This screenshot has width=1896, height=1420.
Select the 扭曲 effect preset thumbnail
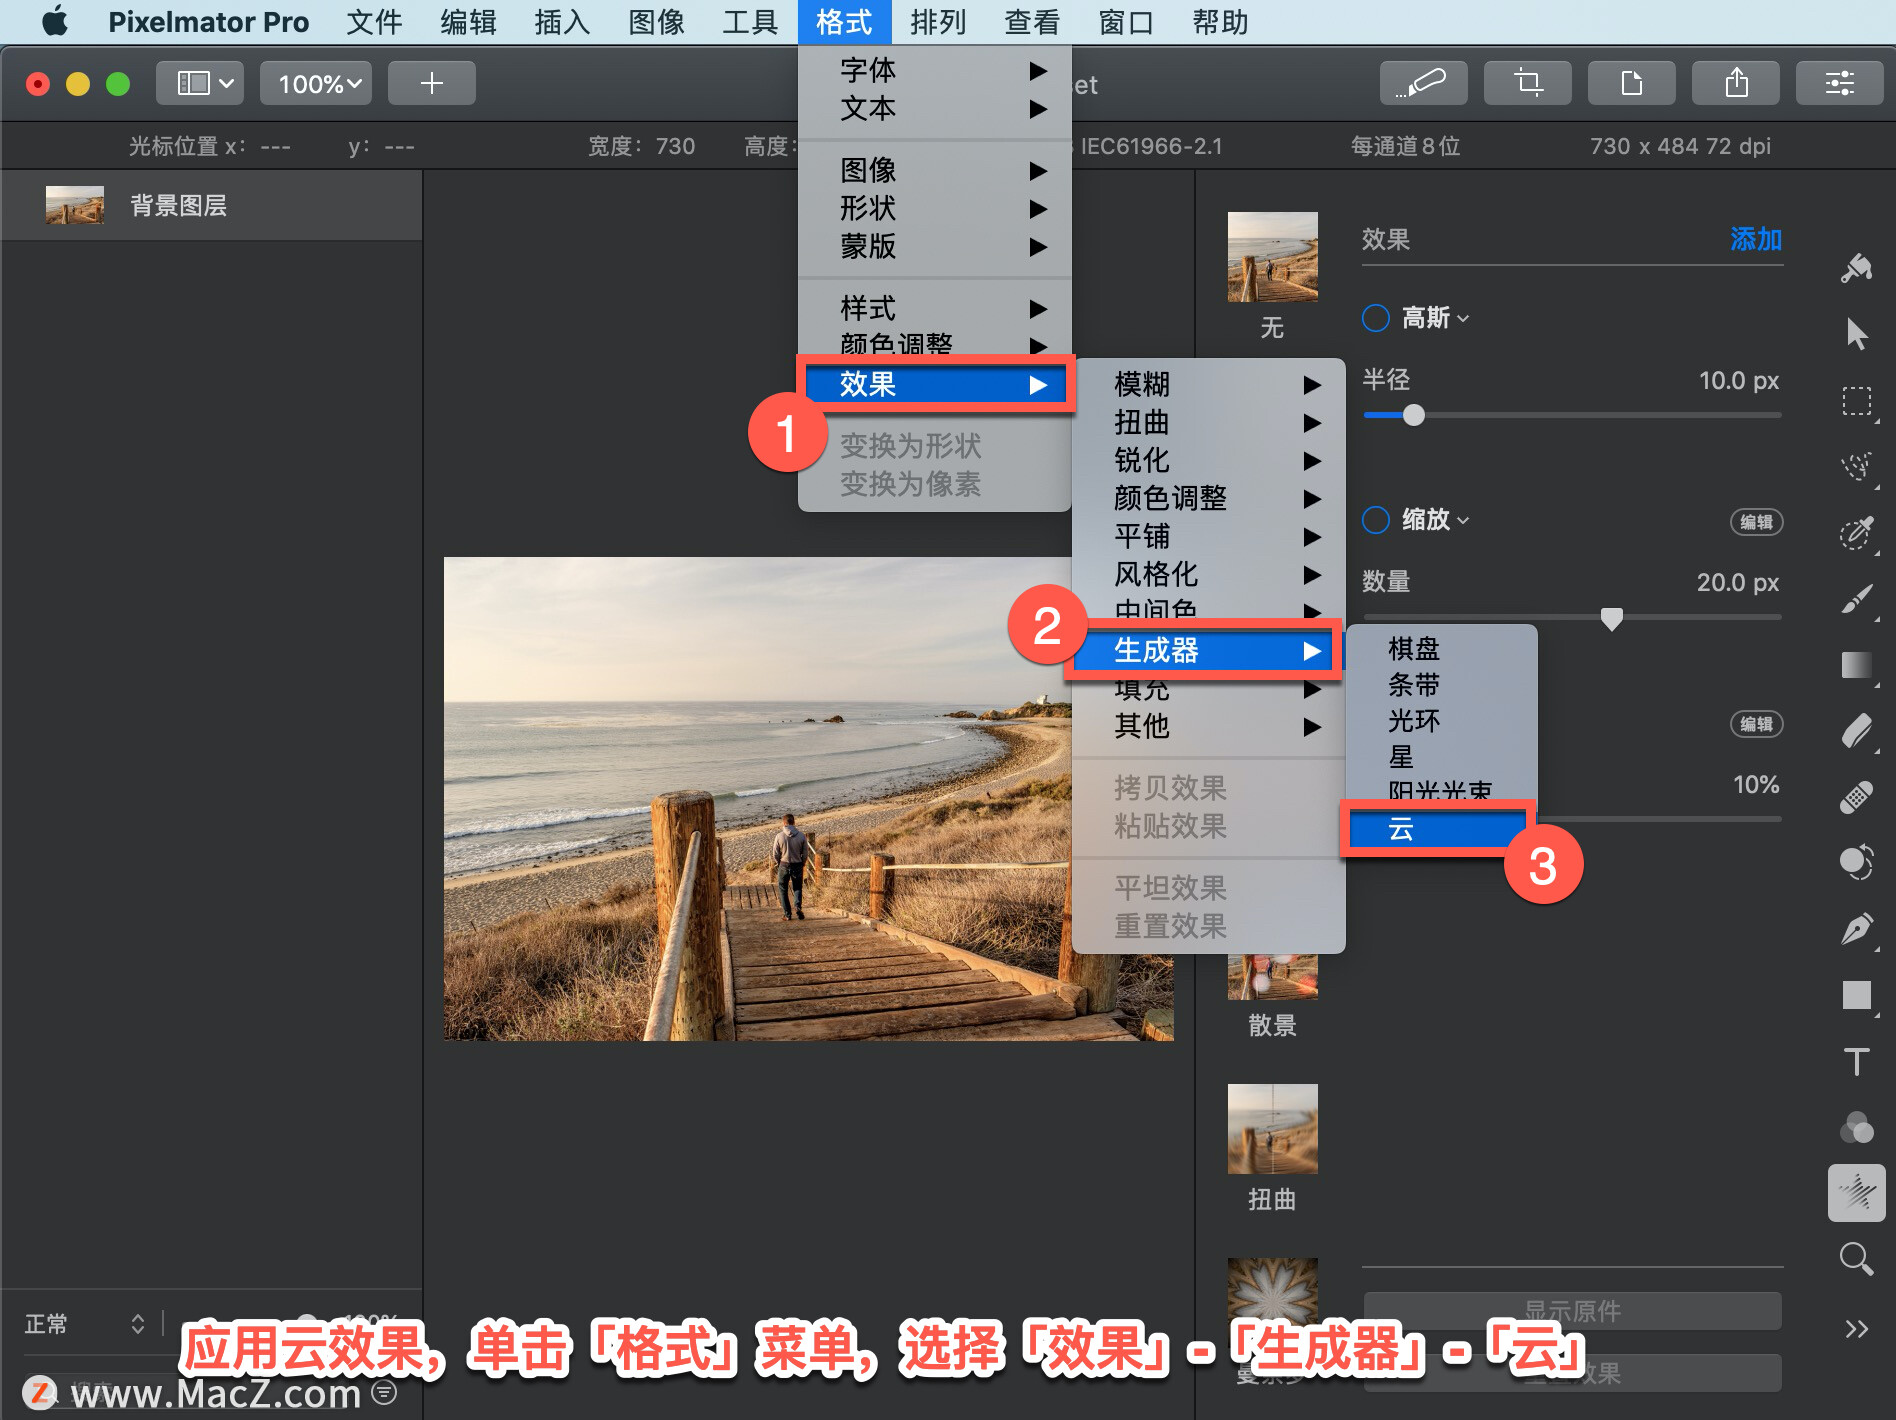1272,1129
